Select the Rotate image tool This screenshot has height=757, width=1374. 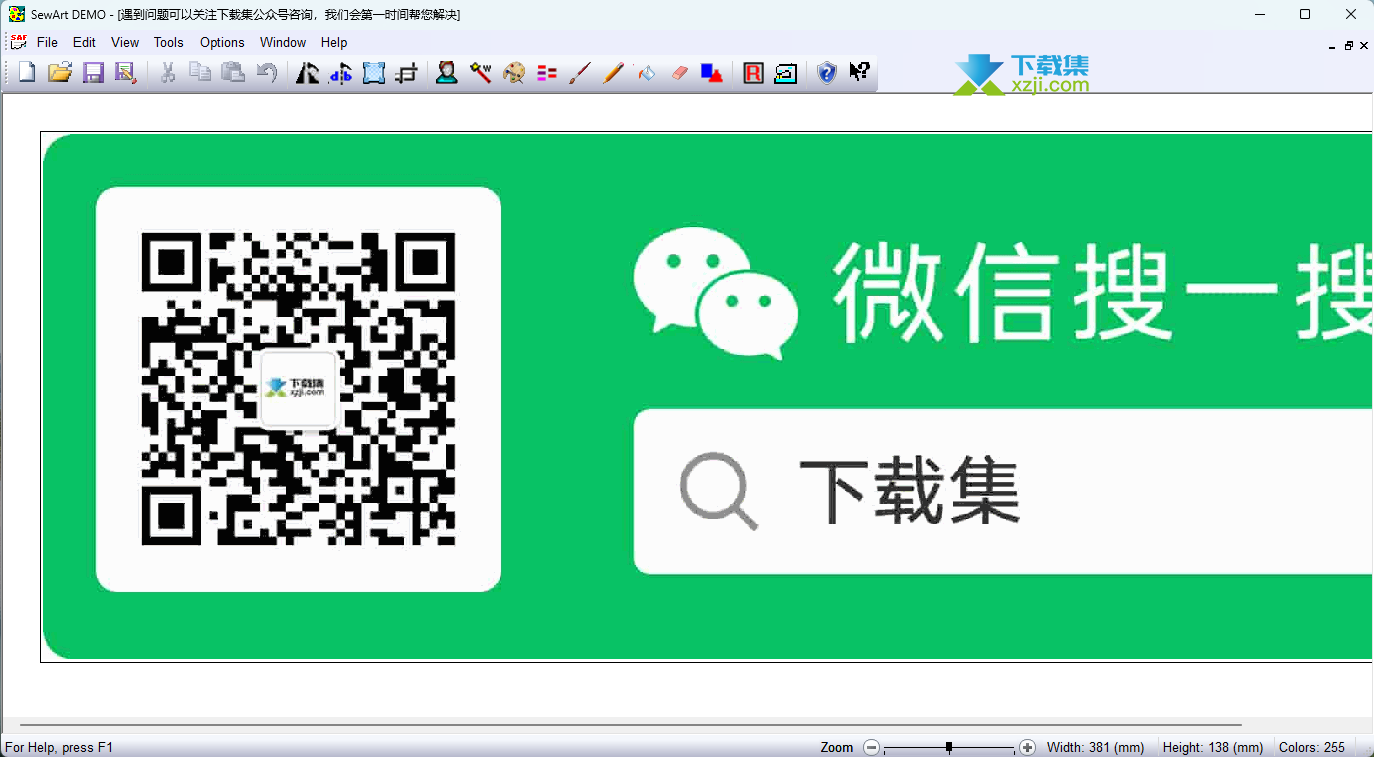pos(308,72)
